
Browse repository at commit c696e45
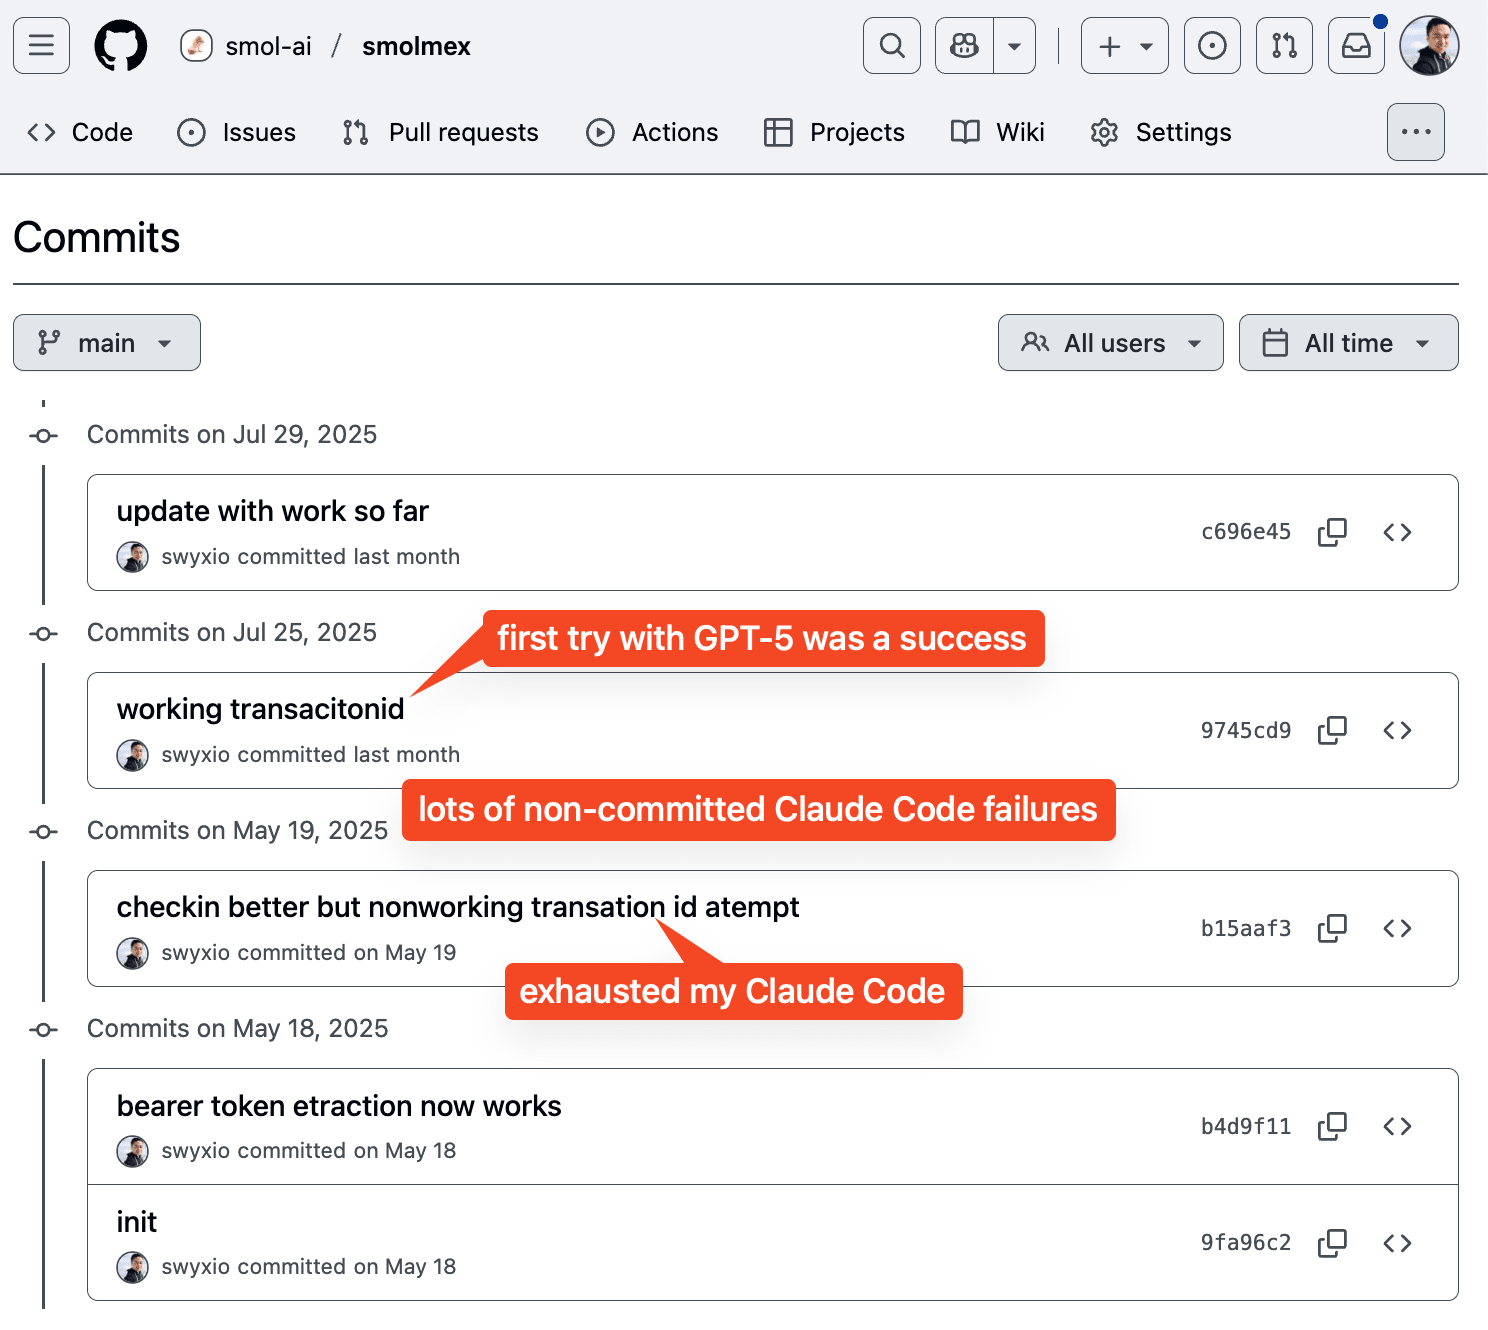click(1397, 532)
